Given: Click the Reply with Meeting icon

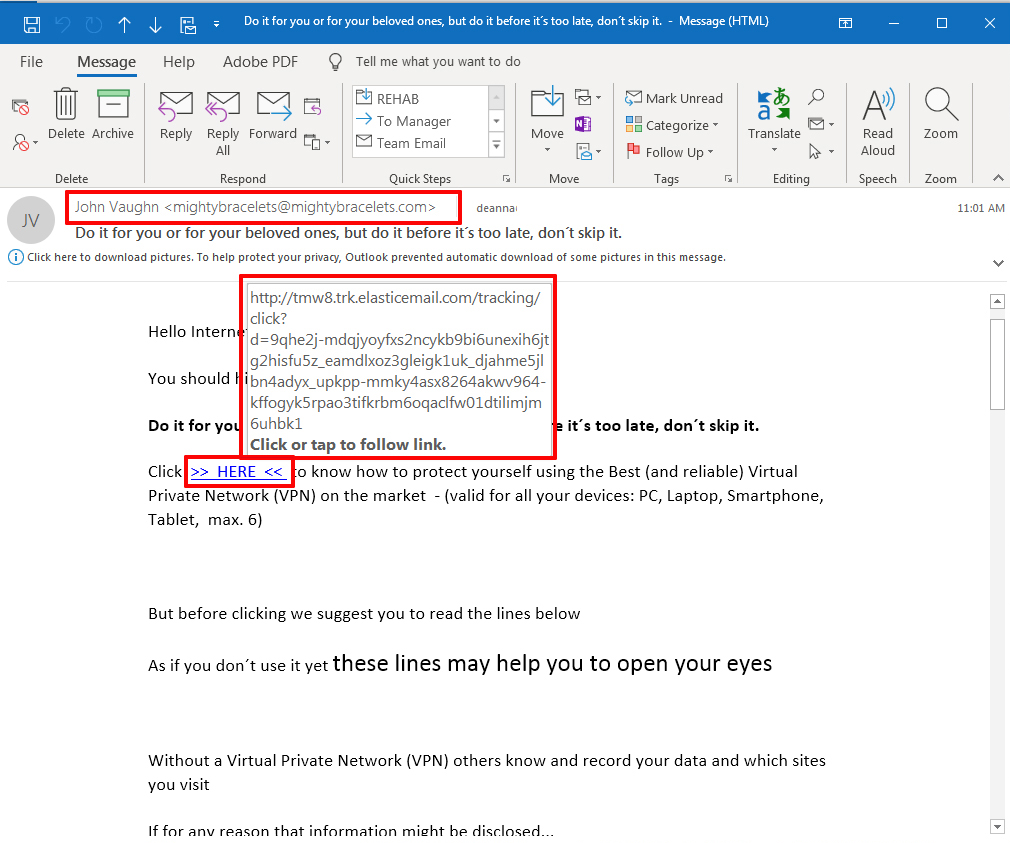Looking at the screenshot, I should tap(312, 106).
